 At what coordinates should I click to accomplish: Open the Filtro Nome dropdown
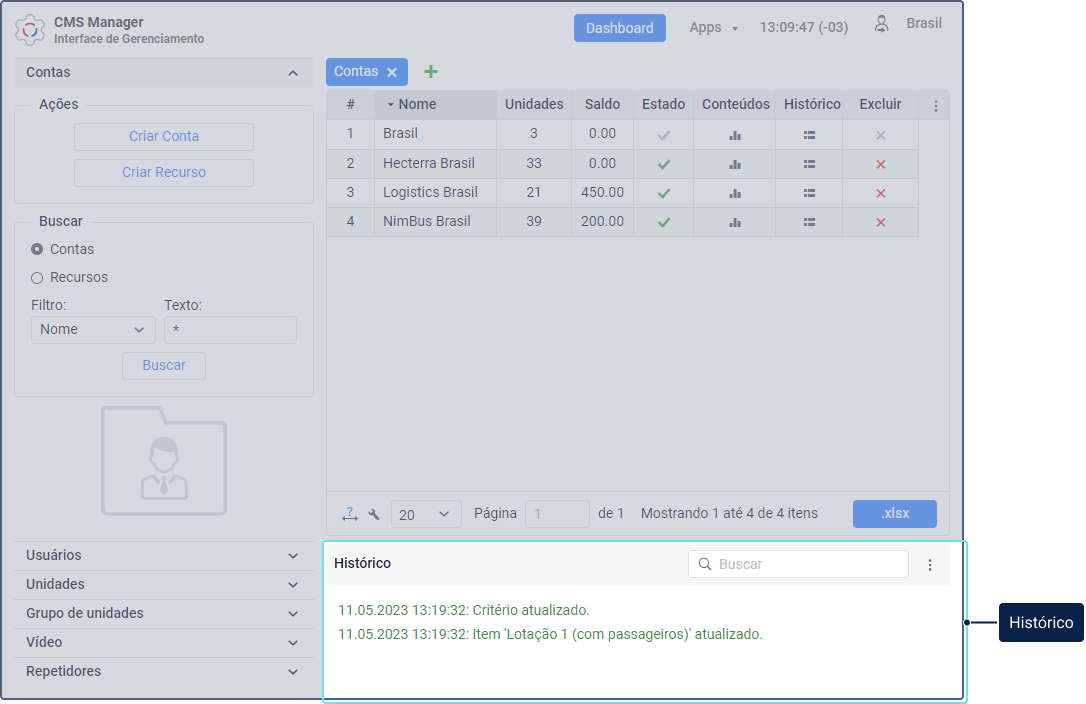click(92, 330)
